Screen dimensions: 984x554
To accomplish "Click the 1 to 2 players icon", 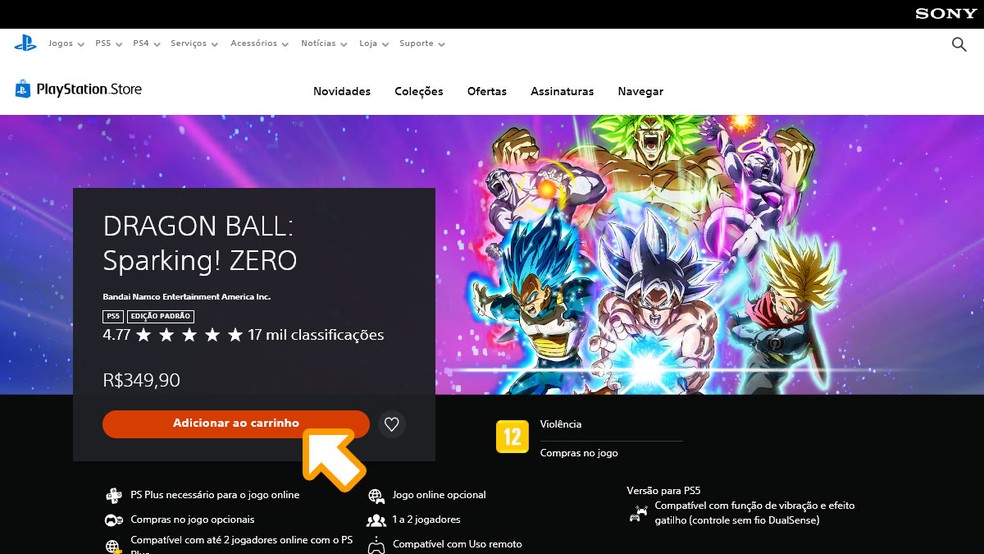I will click(376, 520).
